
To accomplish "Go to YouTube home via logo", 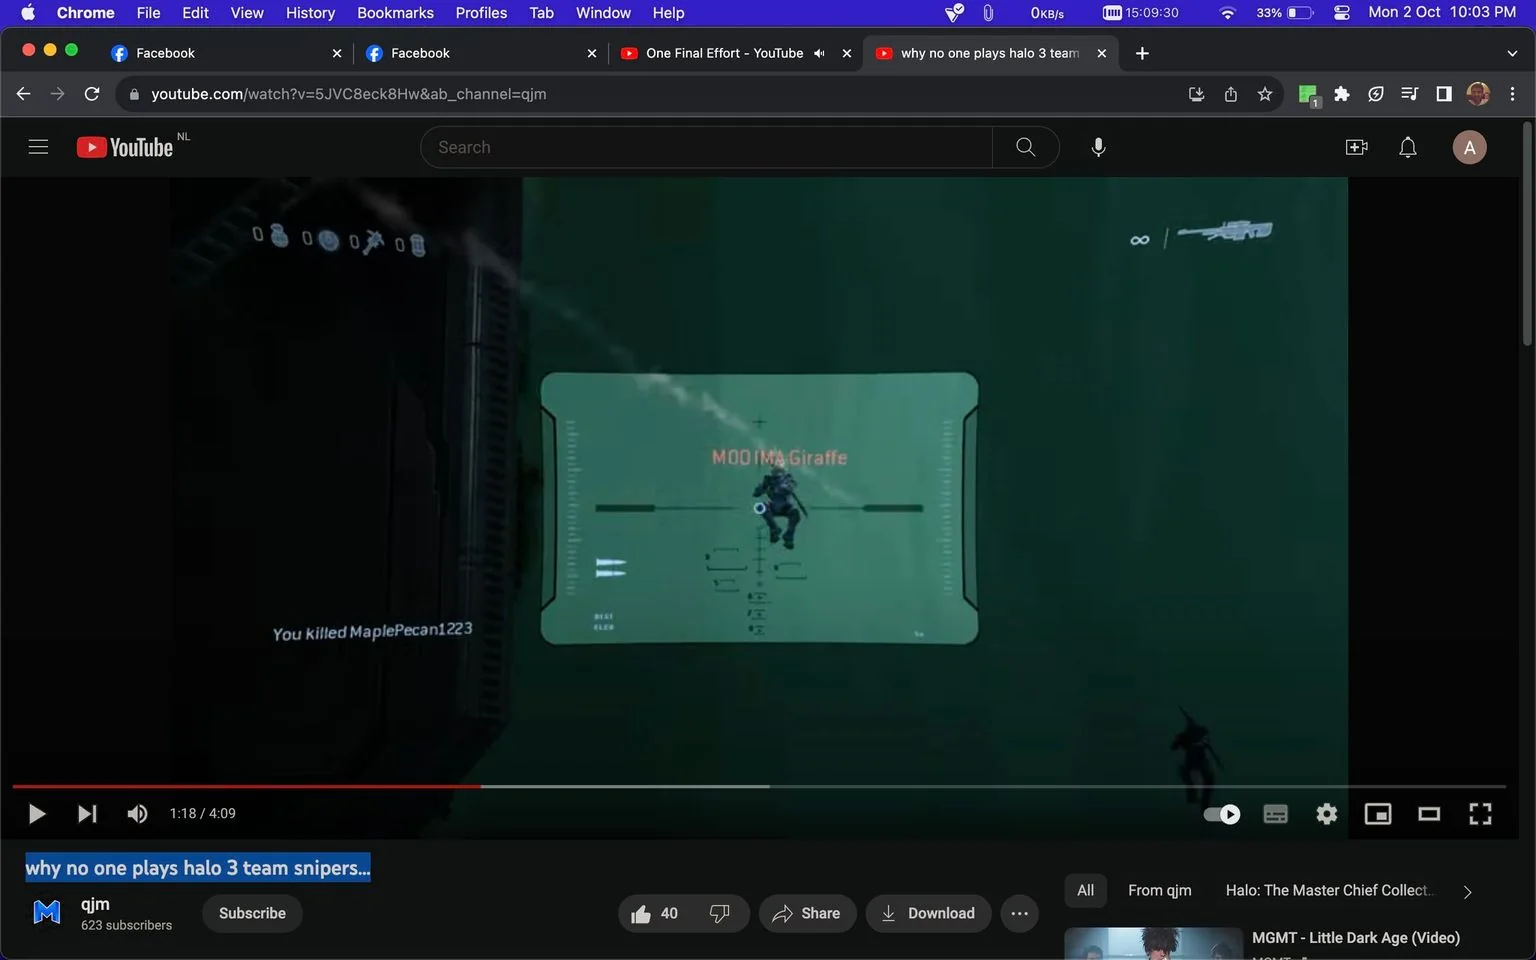I will 125,147.
